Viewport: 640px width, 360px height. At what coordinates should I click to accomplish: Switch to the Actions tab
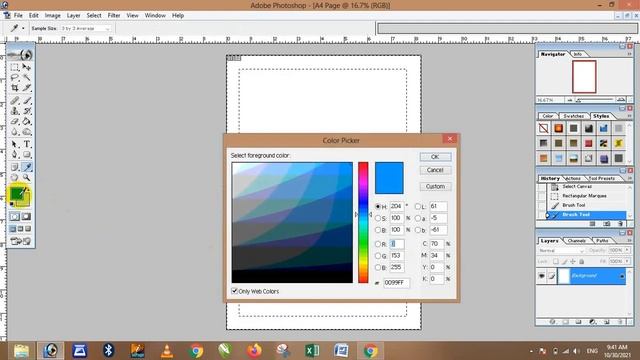(573, 178)
